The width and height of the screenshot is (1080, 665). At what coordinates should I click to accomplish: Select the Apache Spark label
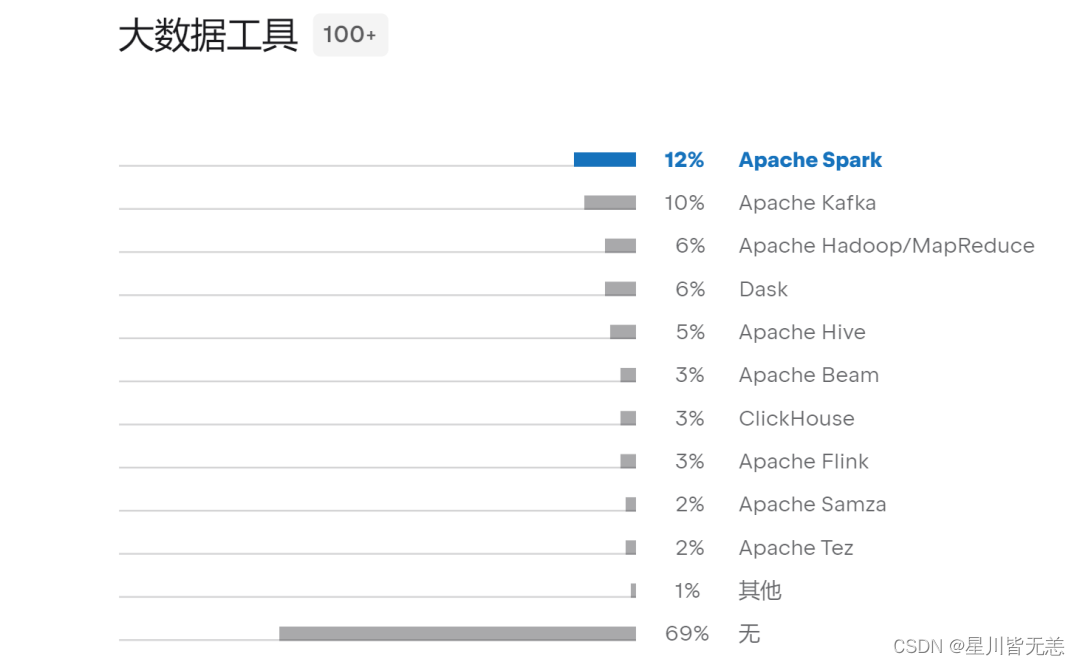click(x=810, y=160)
